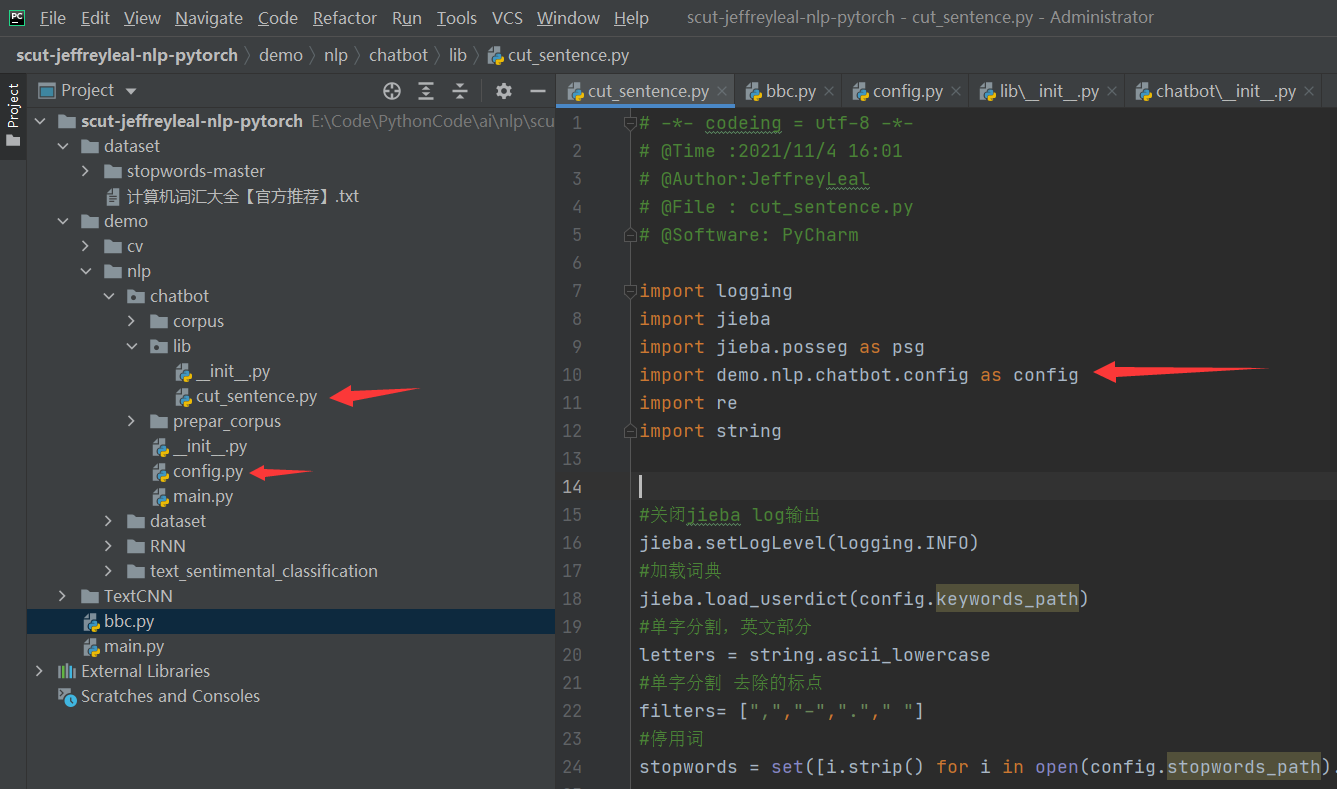This screenshot has height=789, width=1337.
Task: Click the Expand All icon in Project panel
Action: [x=426, y=91]
